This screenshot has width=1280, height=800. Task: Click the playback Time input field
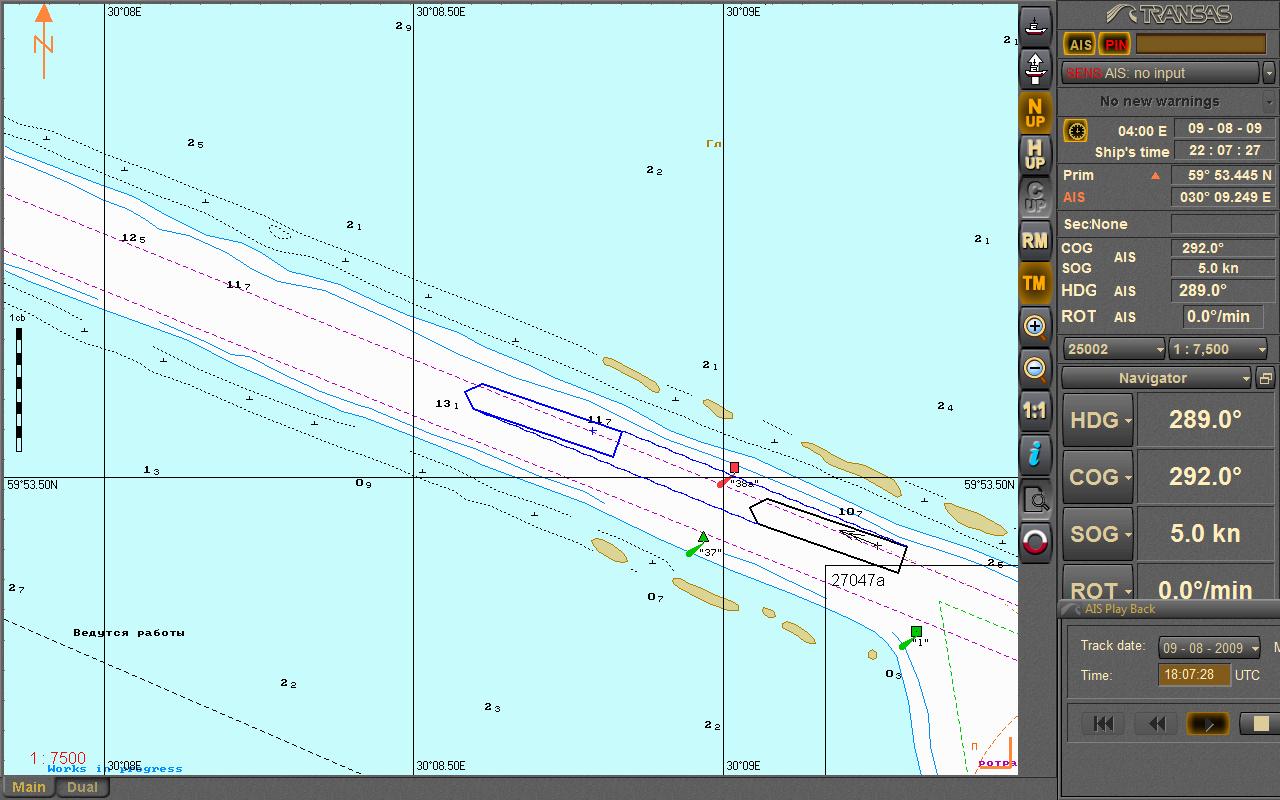[1194, 675]
